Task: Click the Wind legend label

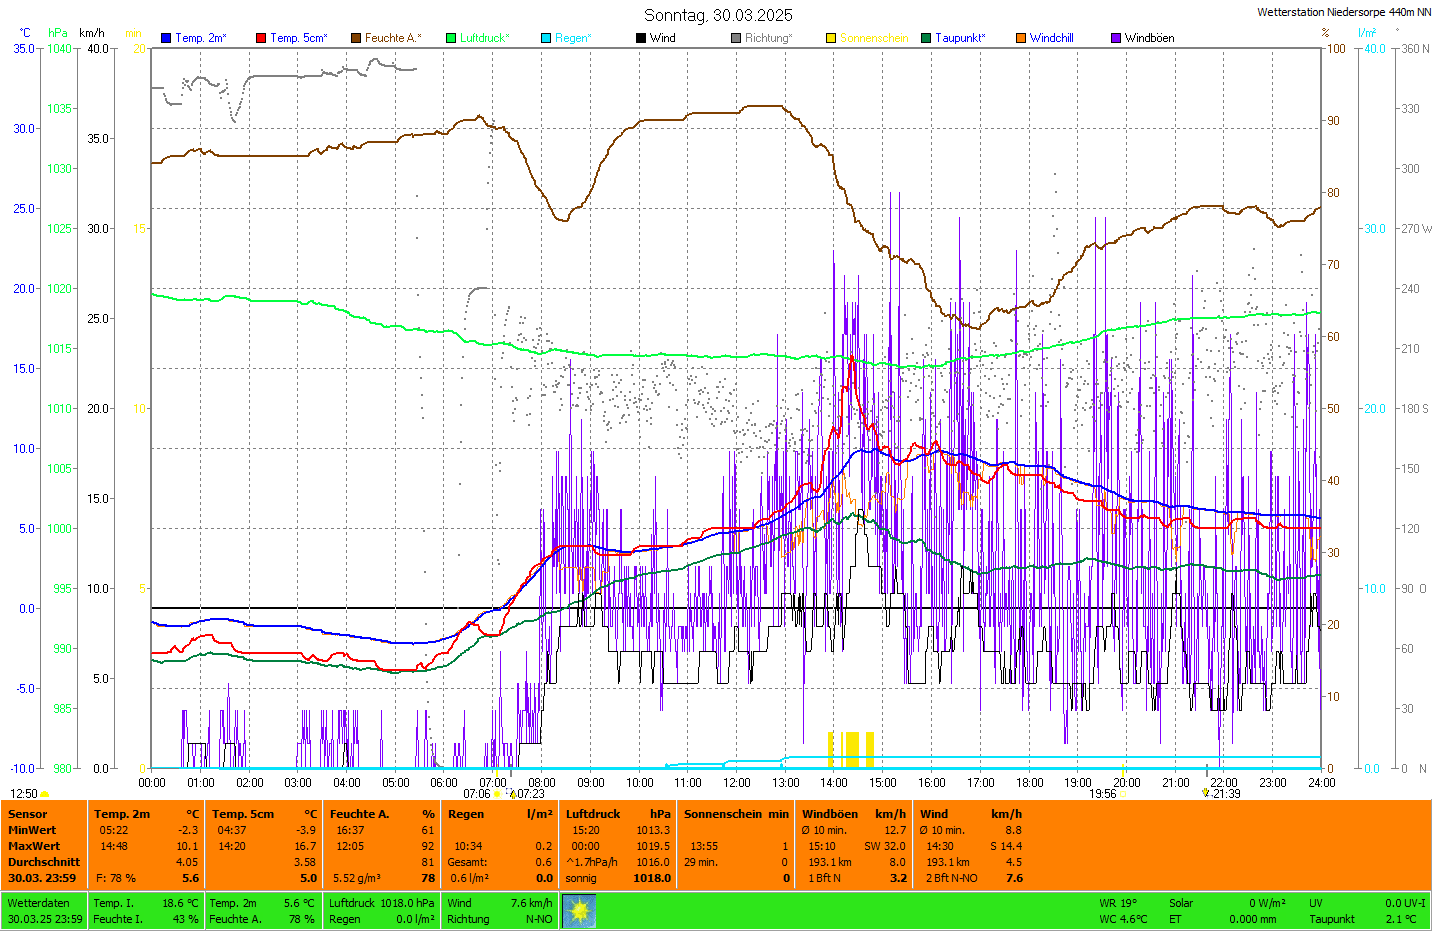Action: pos(662,38)
